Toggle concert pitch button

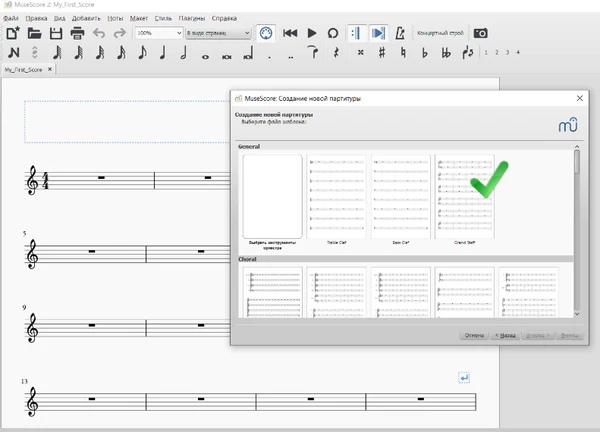(x=440, y=33)
